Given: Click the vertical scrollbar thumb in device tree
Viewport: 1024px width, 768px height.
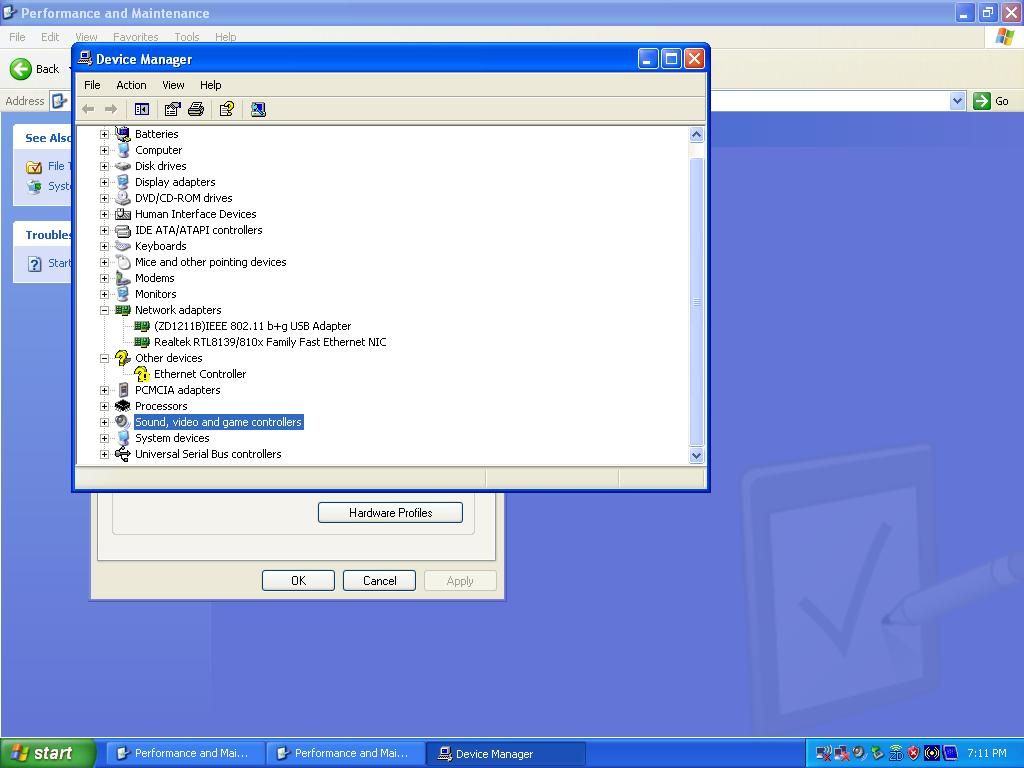Looking at the screenshot, I should [696, 302].
